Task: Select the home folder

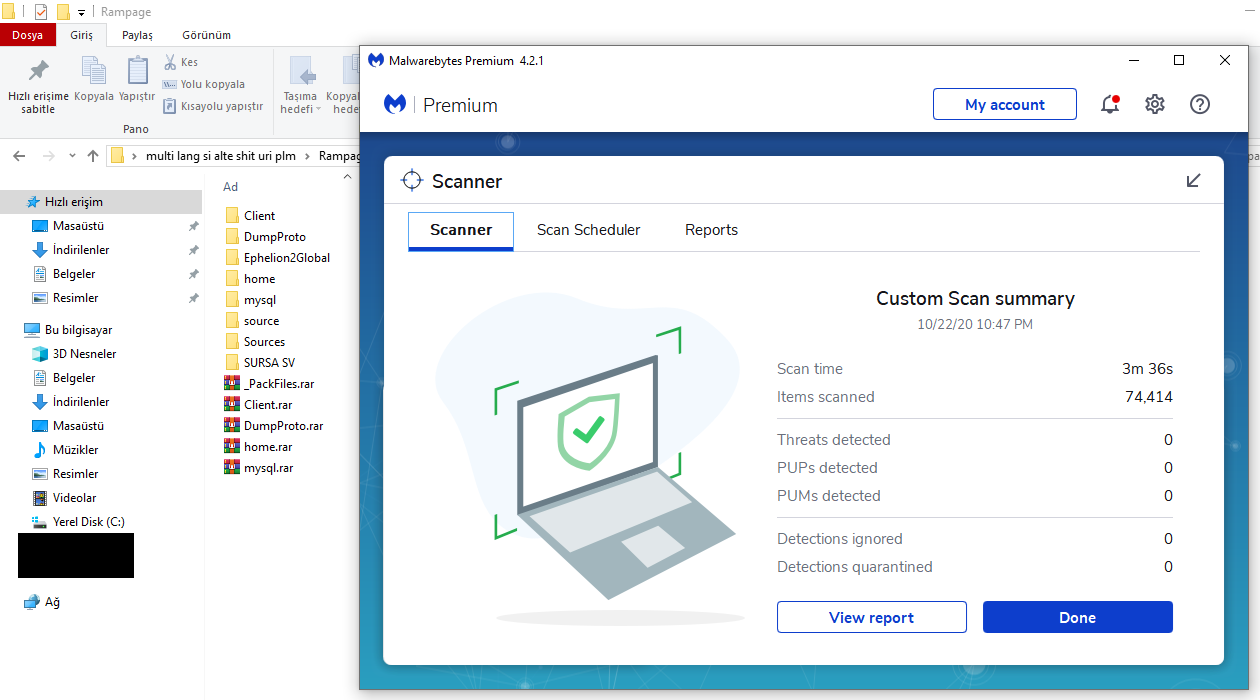Action: tap(250, 279)
